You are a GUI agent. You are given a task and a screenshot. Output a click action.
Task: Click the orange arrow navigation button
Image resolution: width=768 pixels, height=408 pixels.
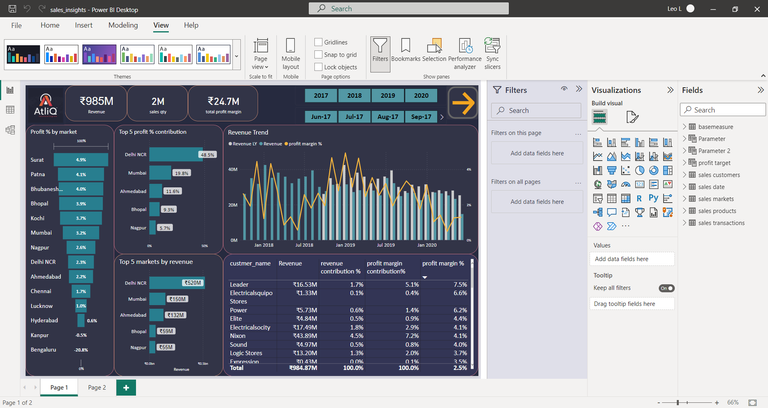[462, 100]
